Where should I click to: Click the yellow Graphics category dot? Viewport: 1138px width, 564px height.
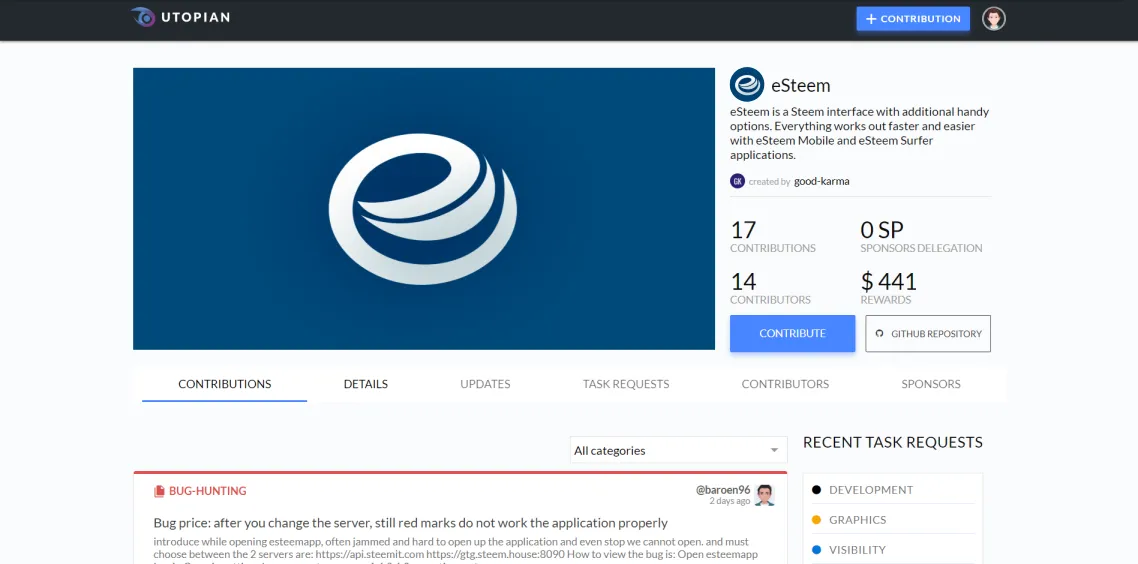point(816,520)
